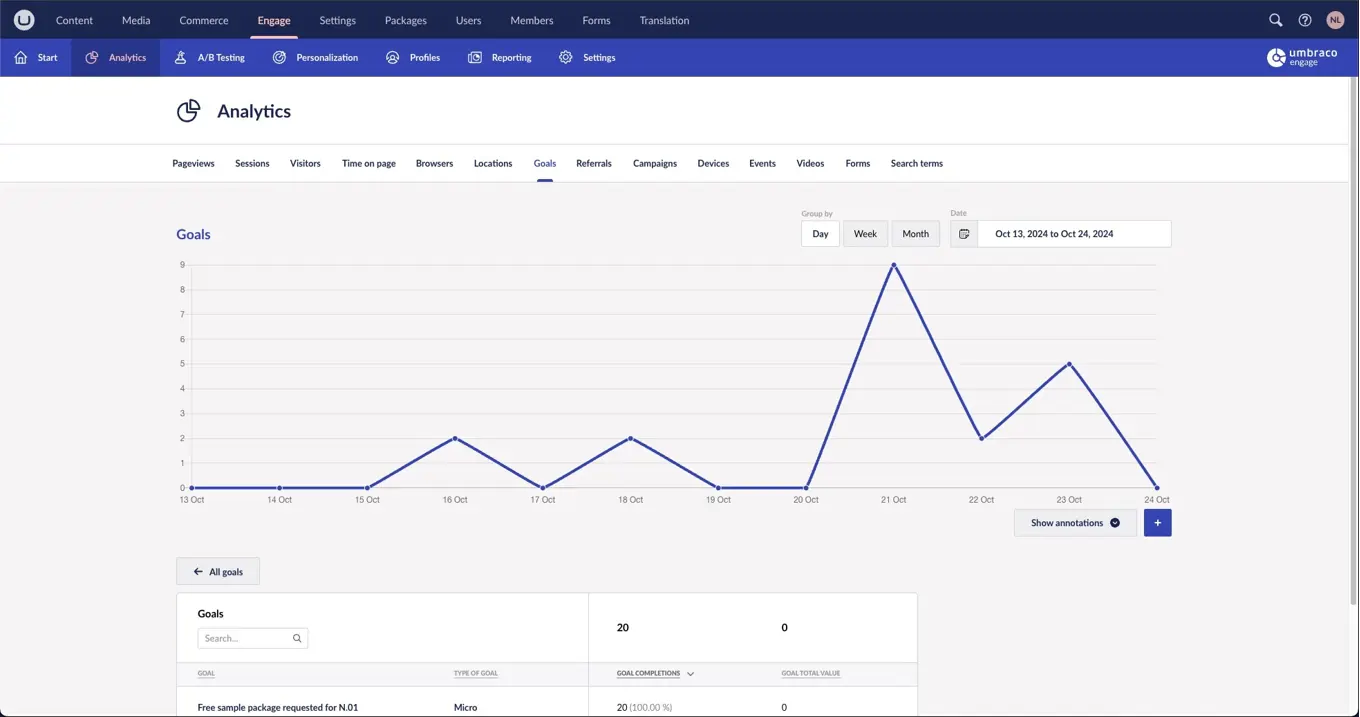Viewport: 1360px width, 717px height.
Task: Open the top-bar Forms section
Action: tap(596, 20)
